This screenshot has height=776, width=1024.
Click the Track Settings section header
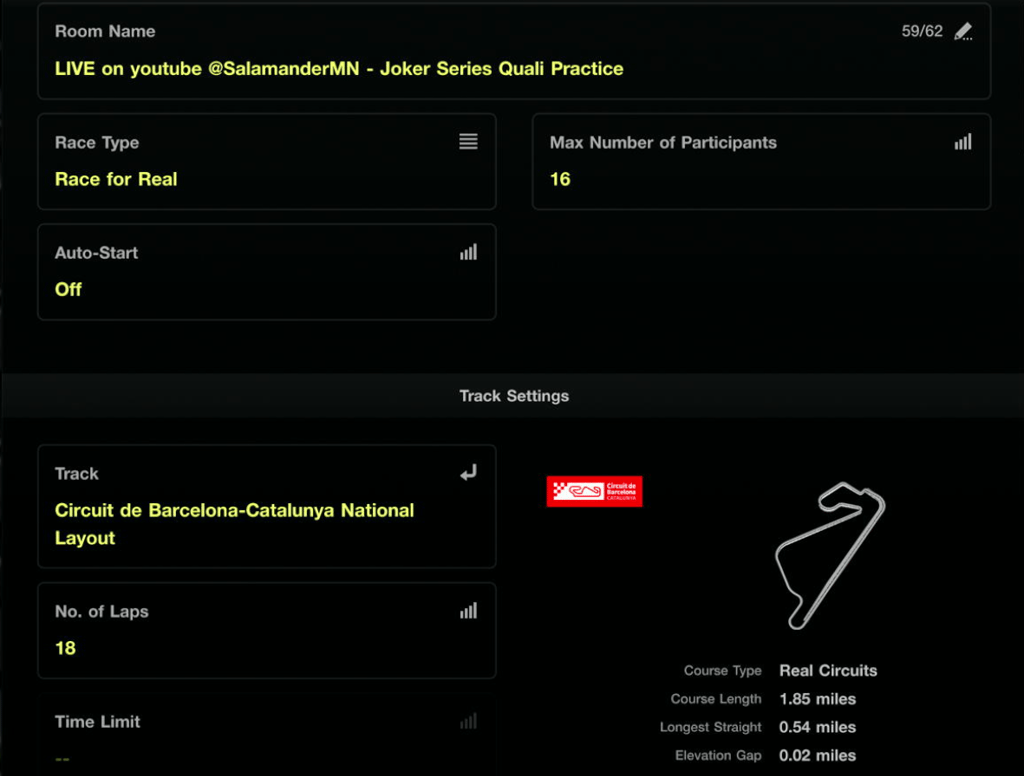[x=514, y=396]
